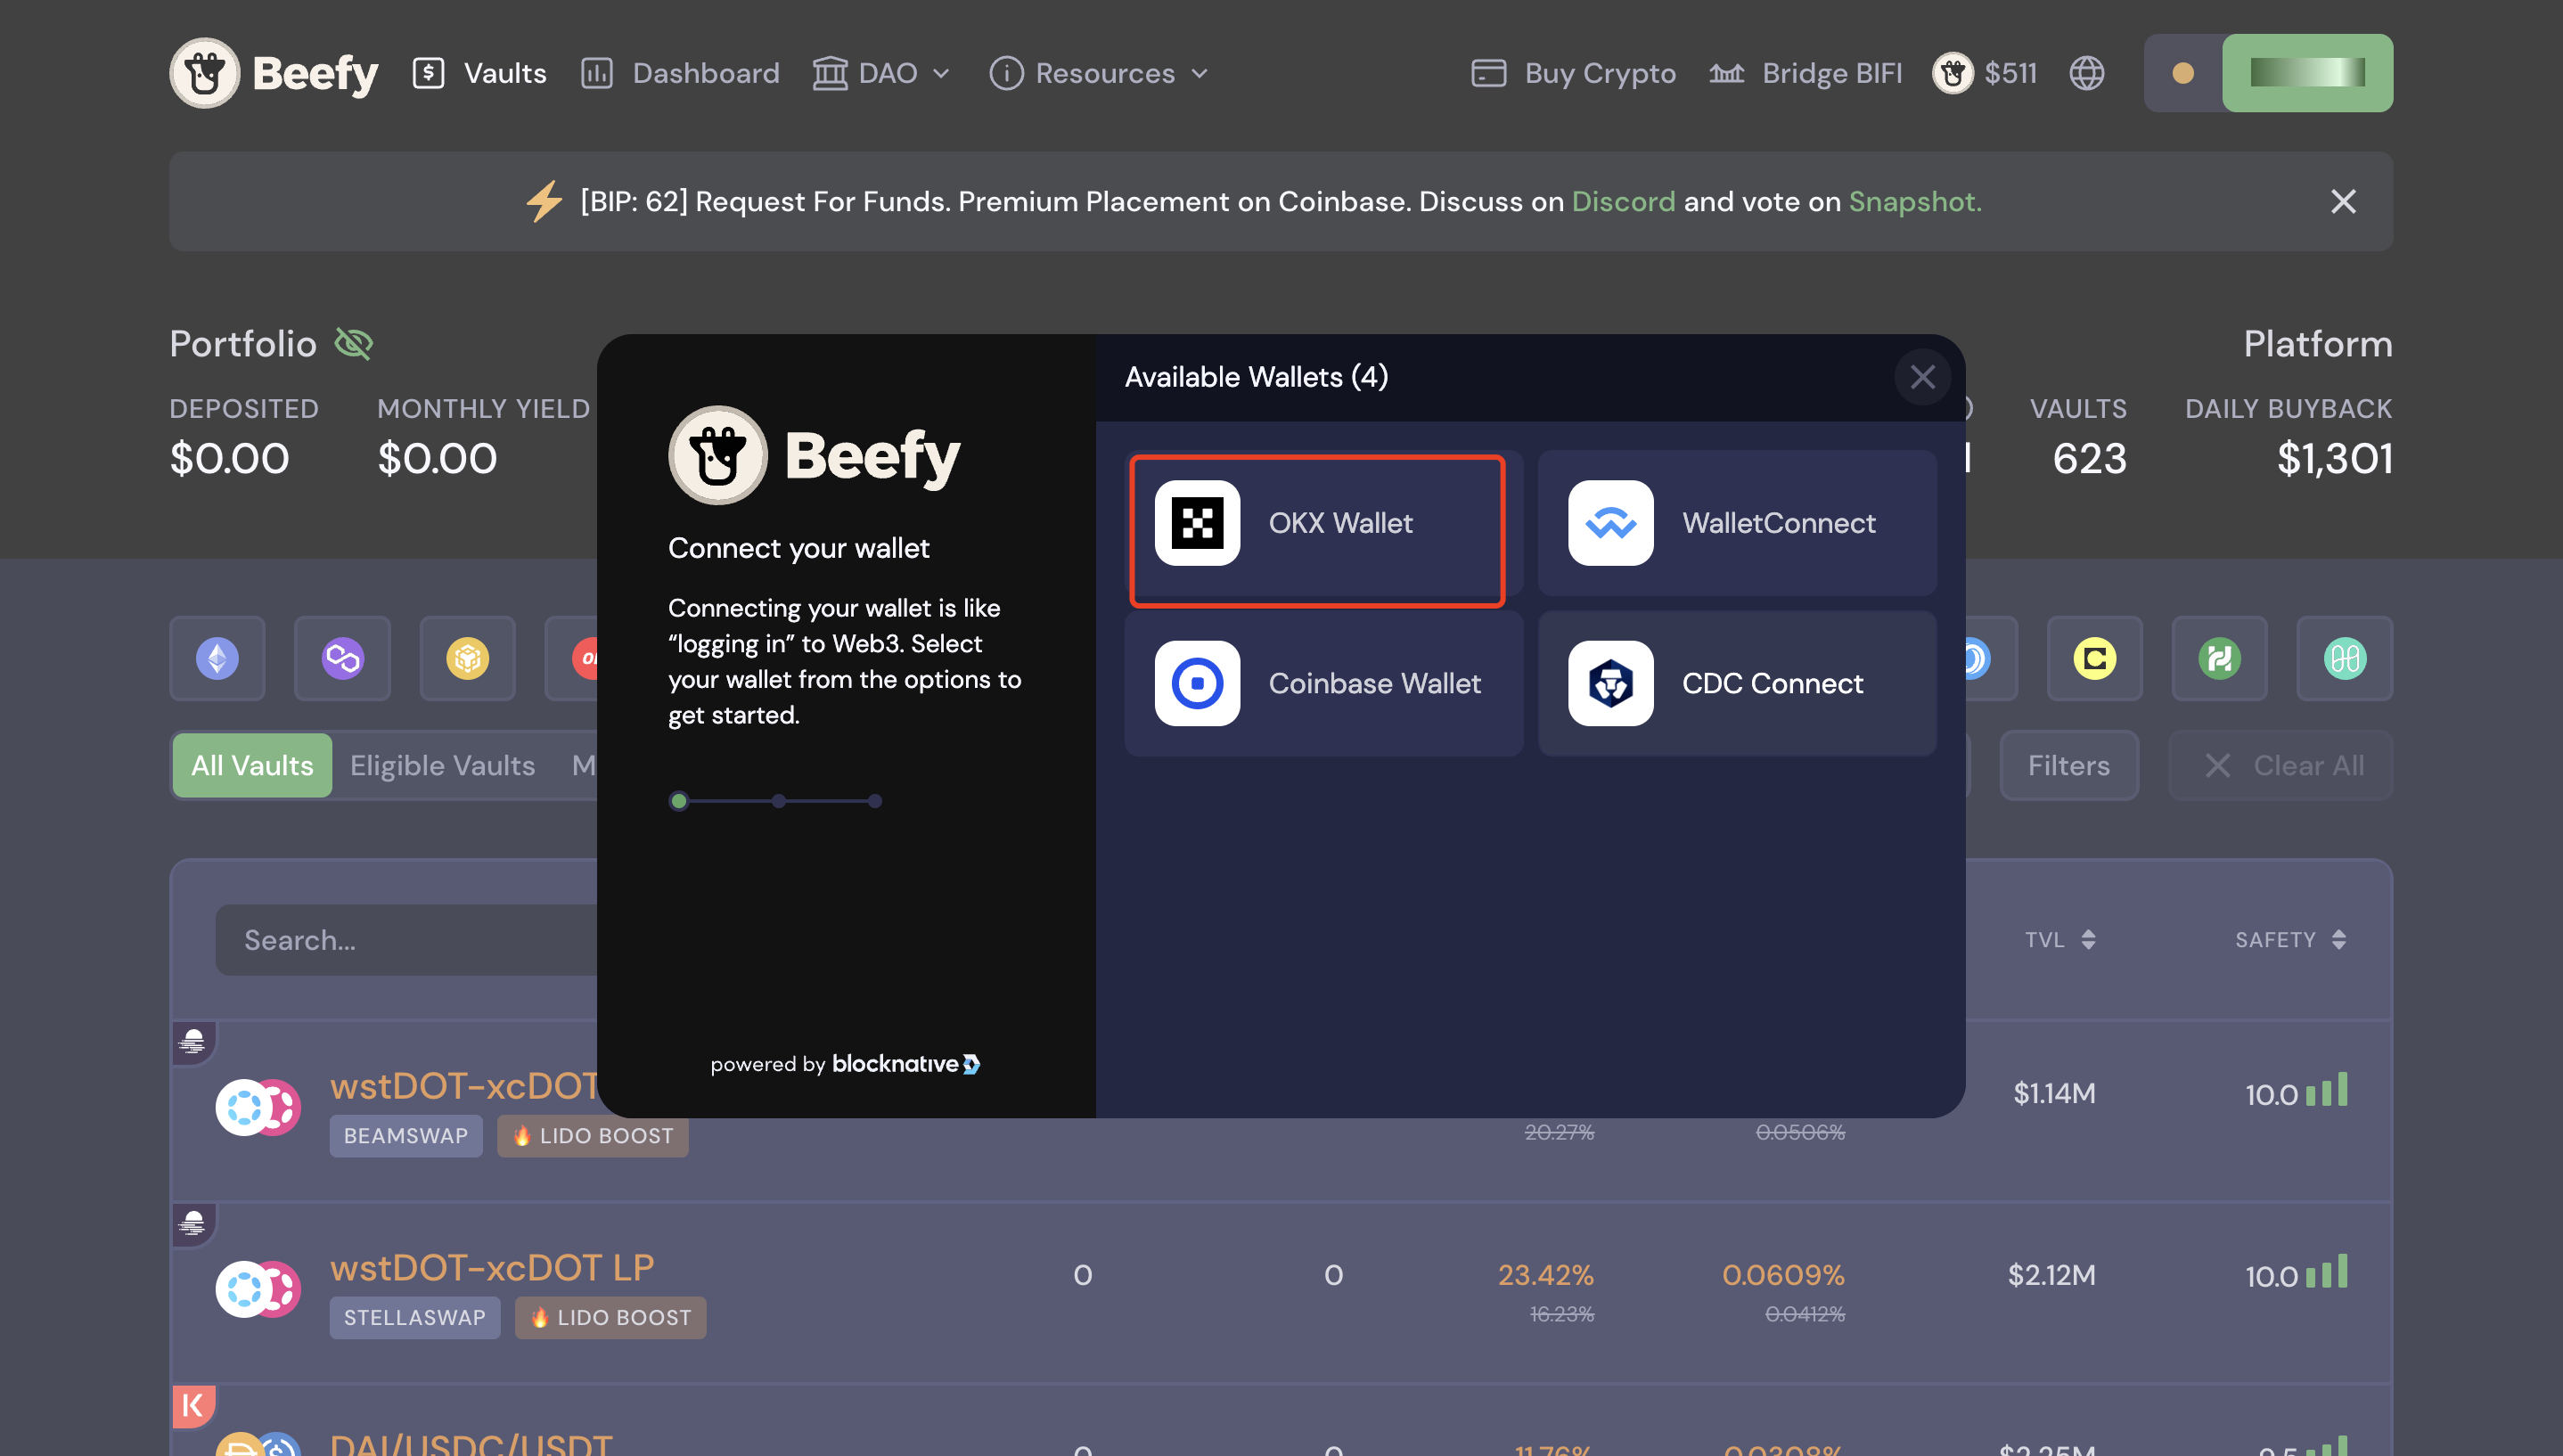Filter vaults by BNB chain icon
Image resolution: width=2563 pixels, height=1456 pixels.
[467, 658]
